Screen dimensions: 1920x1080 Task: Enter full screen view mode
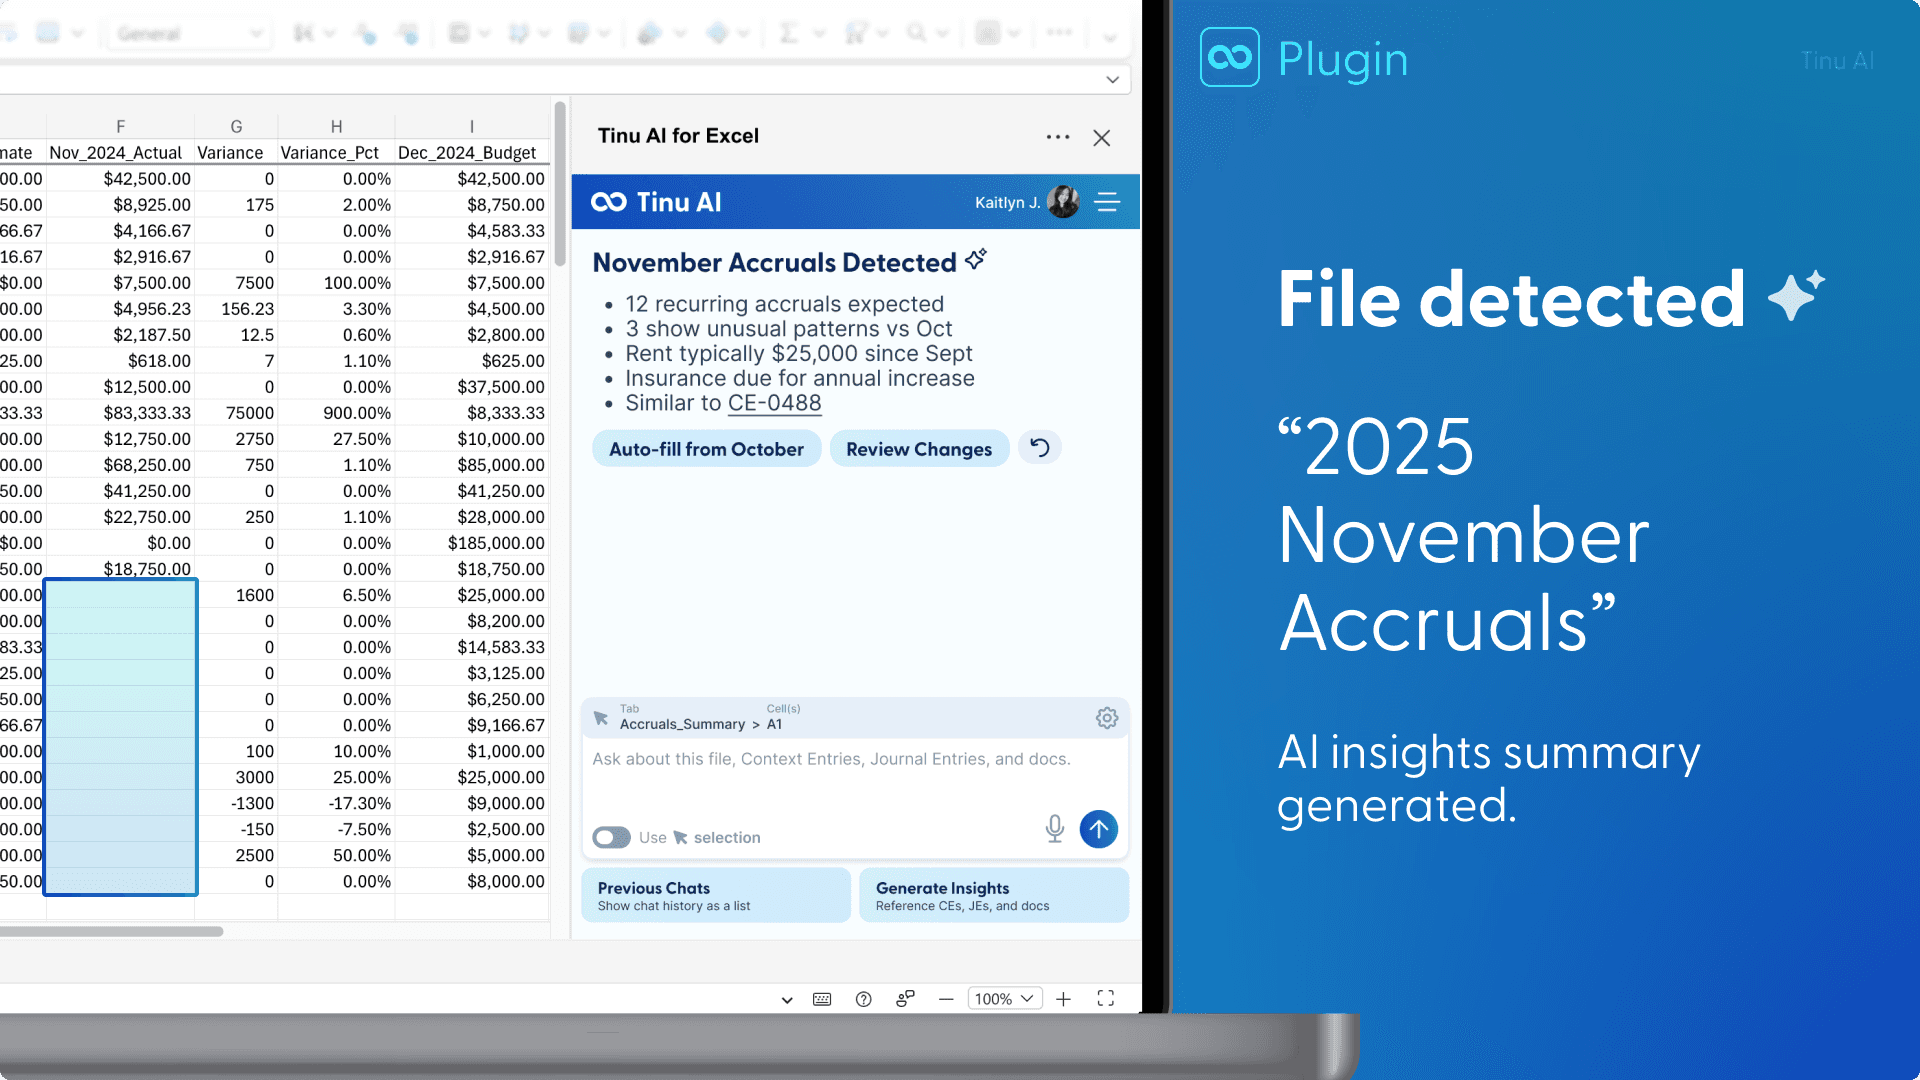click(1105, 999)
